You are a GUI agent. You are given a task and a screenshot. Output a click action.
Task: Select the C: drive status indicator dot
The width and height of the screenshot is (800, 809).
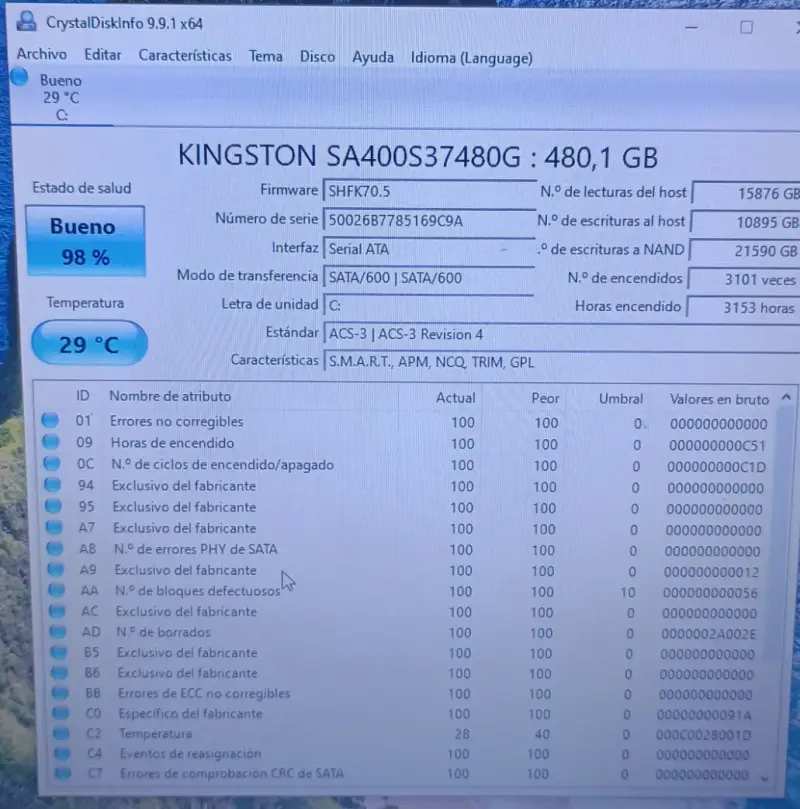[20, 78]
